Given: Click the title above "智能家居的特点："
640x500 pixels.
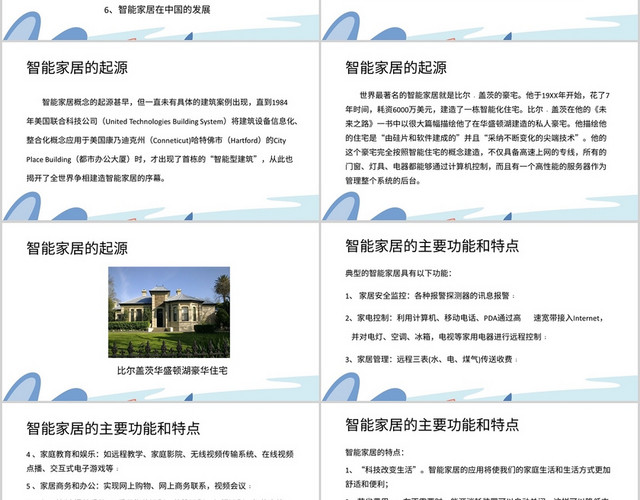Looking at the screenshot, I should click(432, 424).
